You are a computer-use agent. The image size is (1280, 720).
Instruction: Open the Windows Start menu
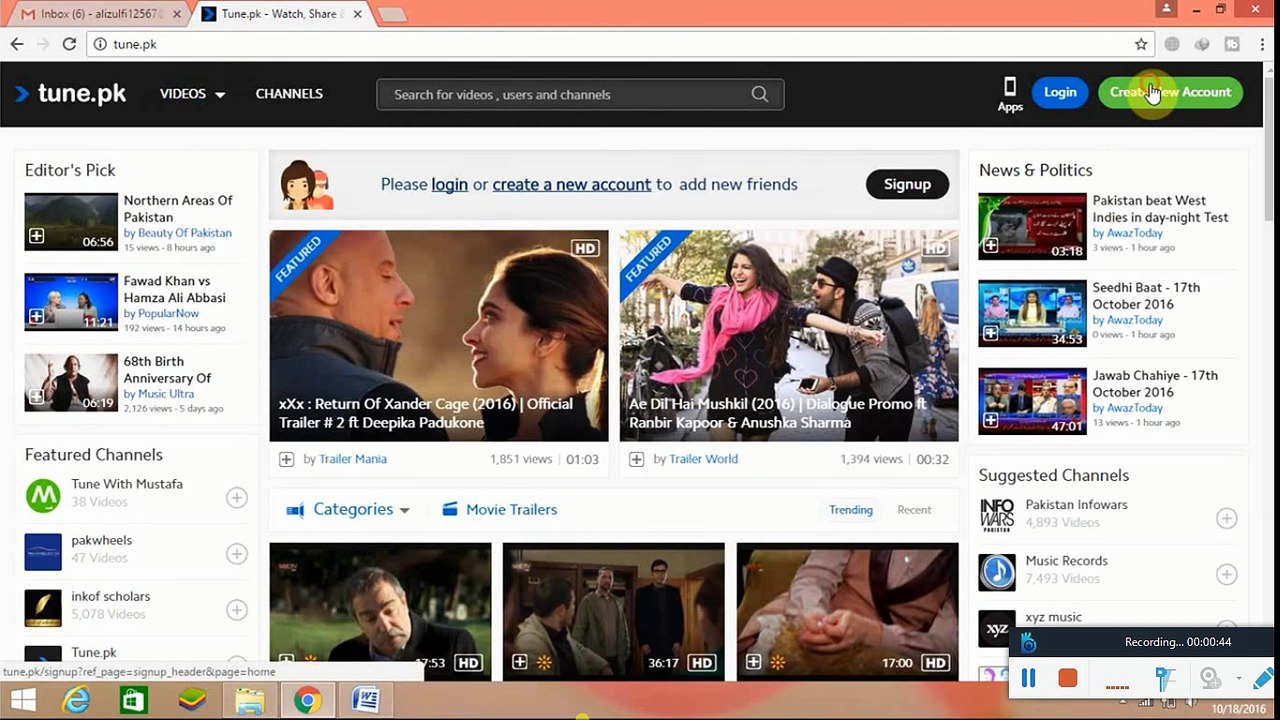pyautogui.click(x=23, y=700)
